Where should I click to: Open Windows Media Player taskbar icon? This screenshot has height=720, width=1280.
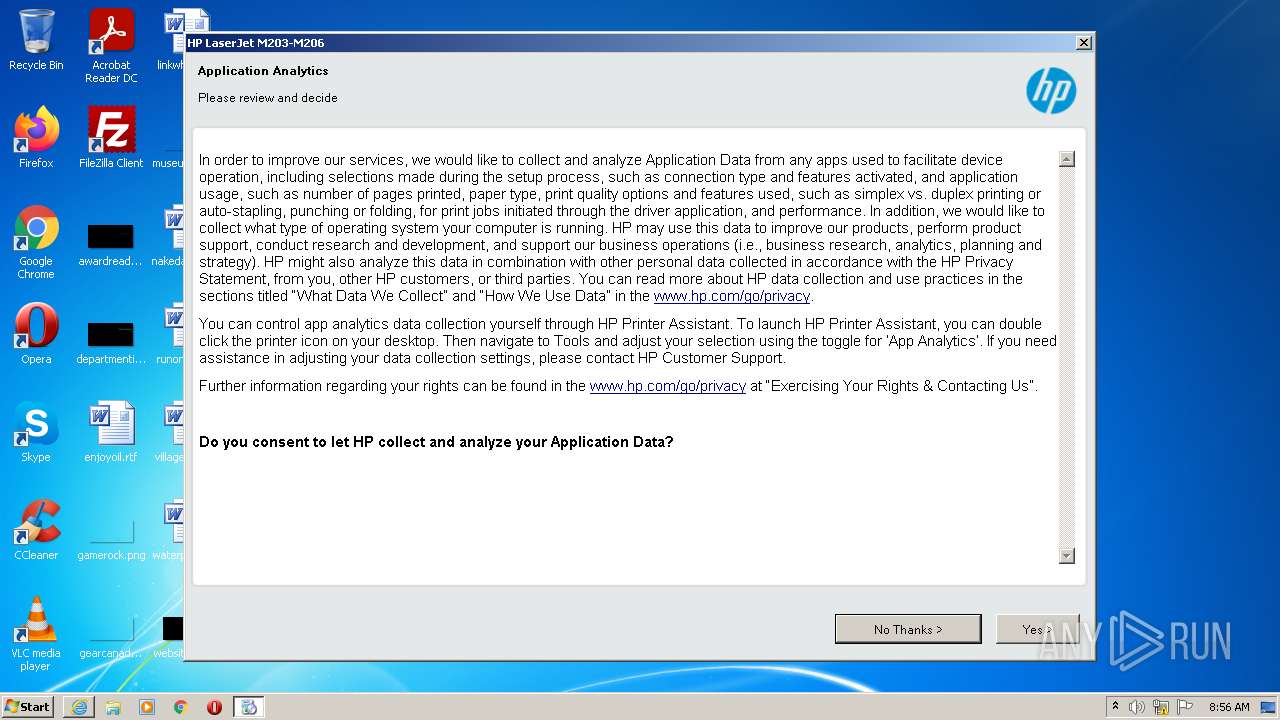pyautogui.click(x=147, y=707)
